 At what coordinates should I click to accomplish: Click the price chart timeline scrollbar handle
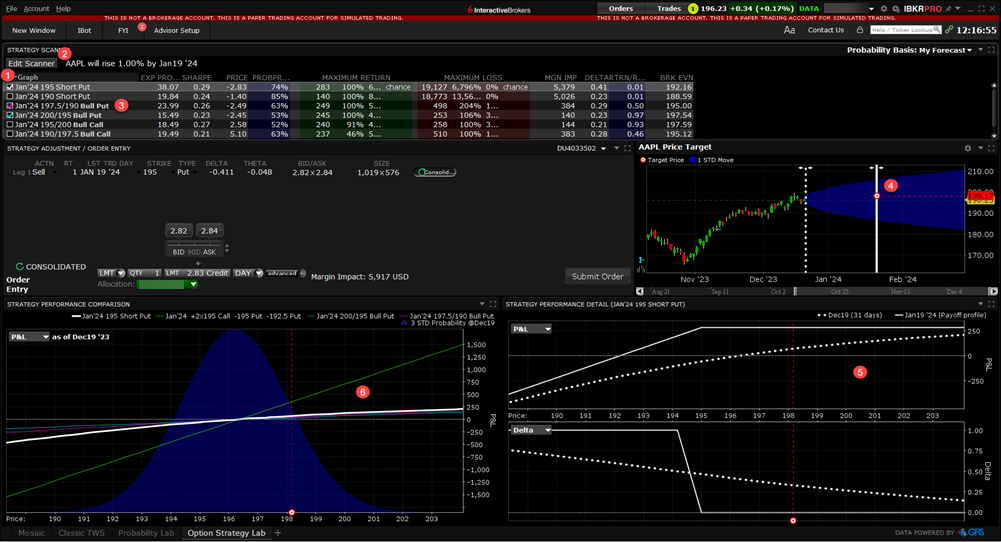(795, 291)
